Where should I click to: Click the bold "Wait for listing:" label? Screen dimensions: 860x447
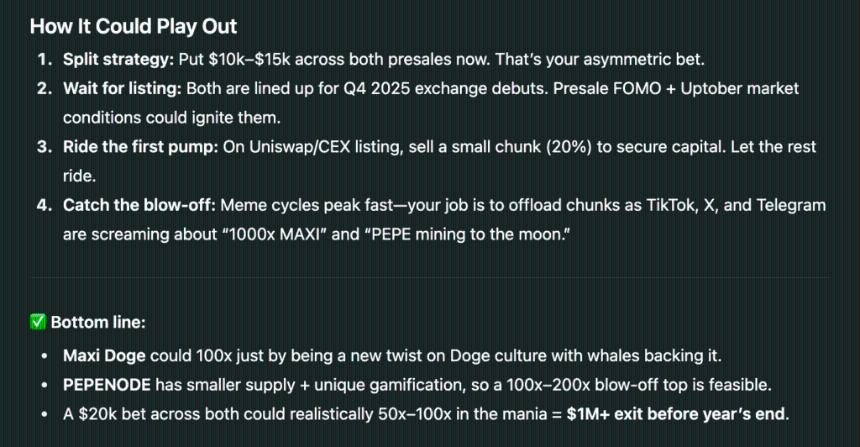[x=122, y=88]
